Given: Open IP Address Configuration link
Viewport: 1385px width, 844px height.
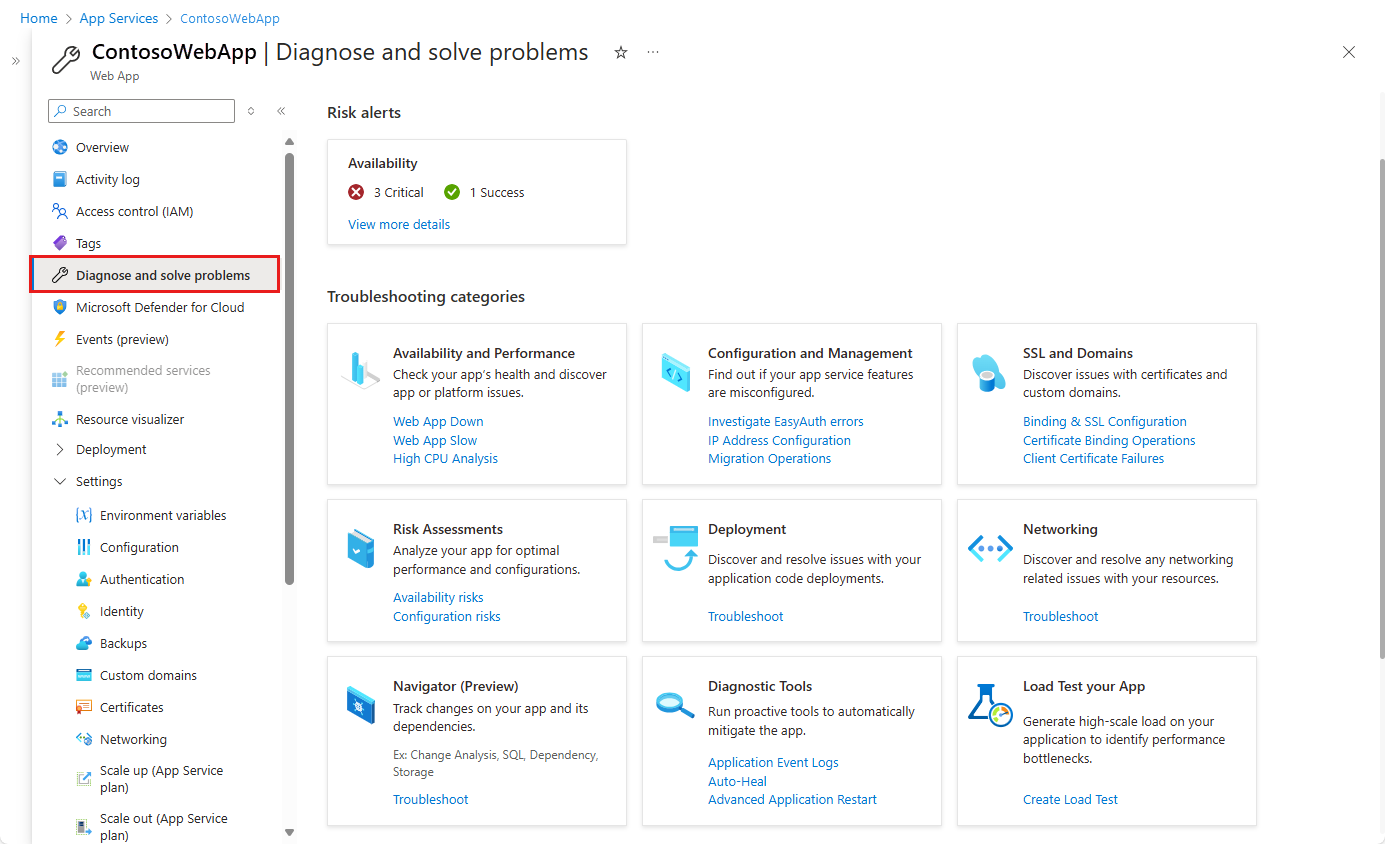Looking at the screenshot, I should pos(779,440).
